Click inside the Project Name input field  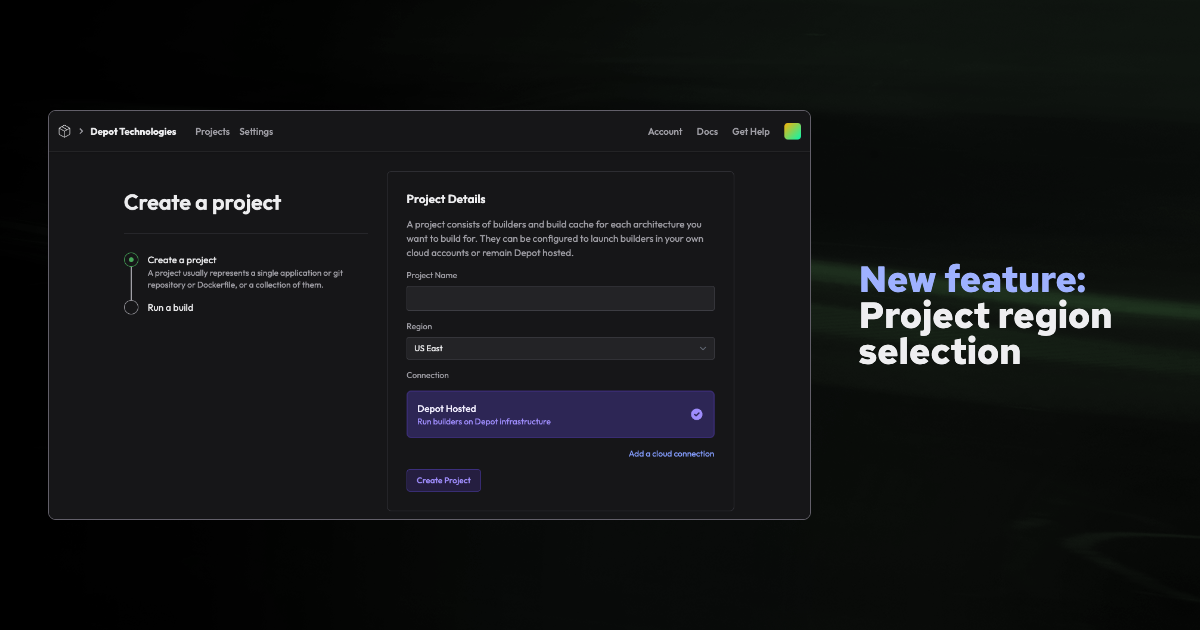(x=560, y=298)
